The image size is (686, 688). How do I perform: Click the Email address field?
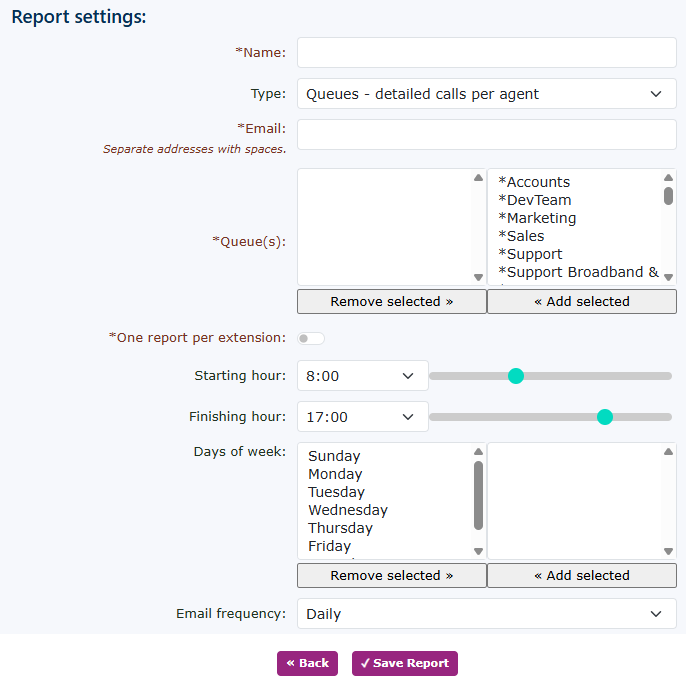tap(486, 134)
